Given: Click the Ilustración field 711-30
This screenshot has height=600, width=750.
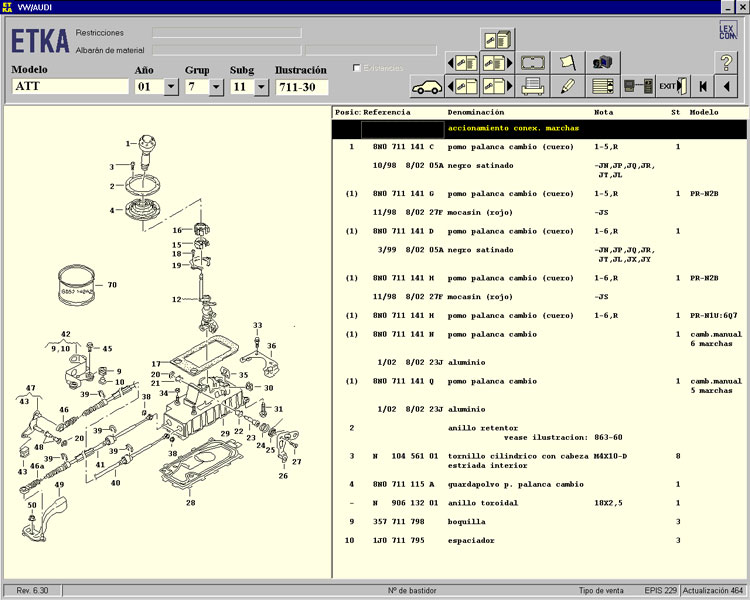Looking at the screenshot, I should pyautogui.click(x=302, y=87).
